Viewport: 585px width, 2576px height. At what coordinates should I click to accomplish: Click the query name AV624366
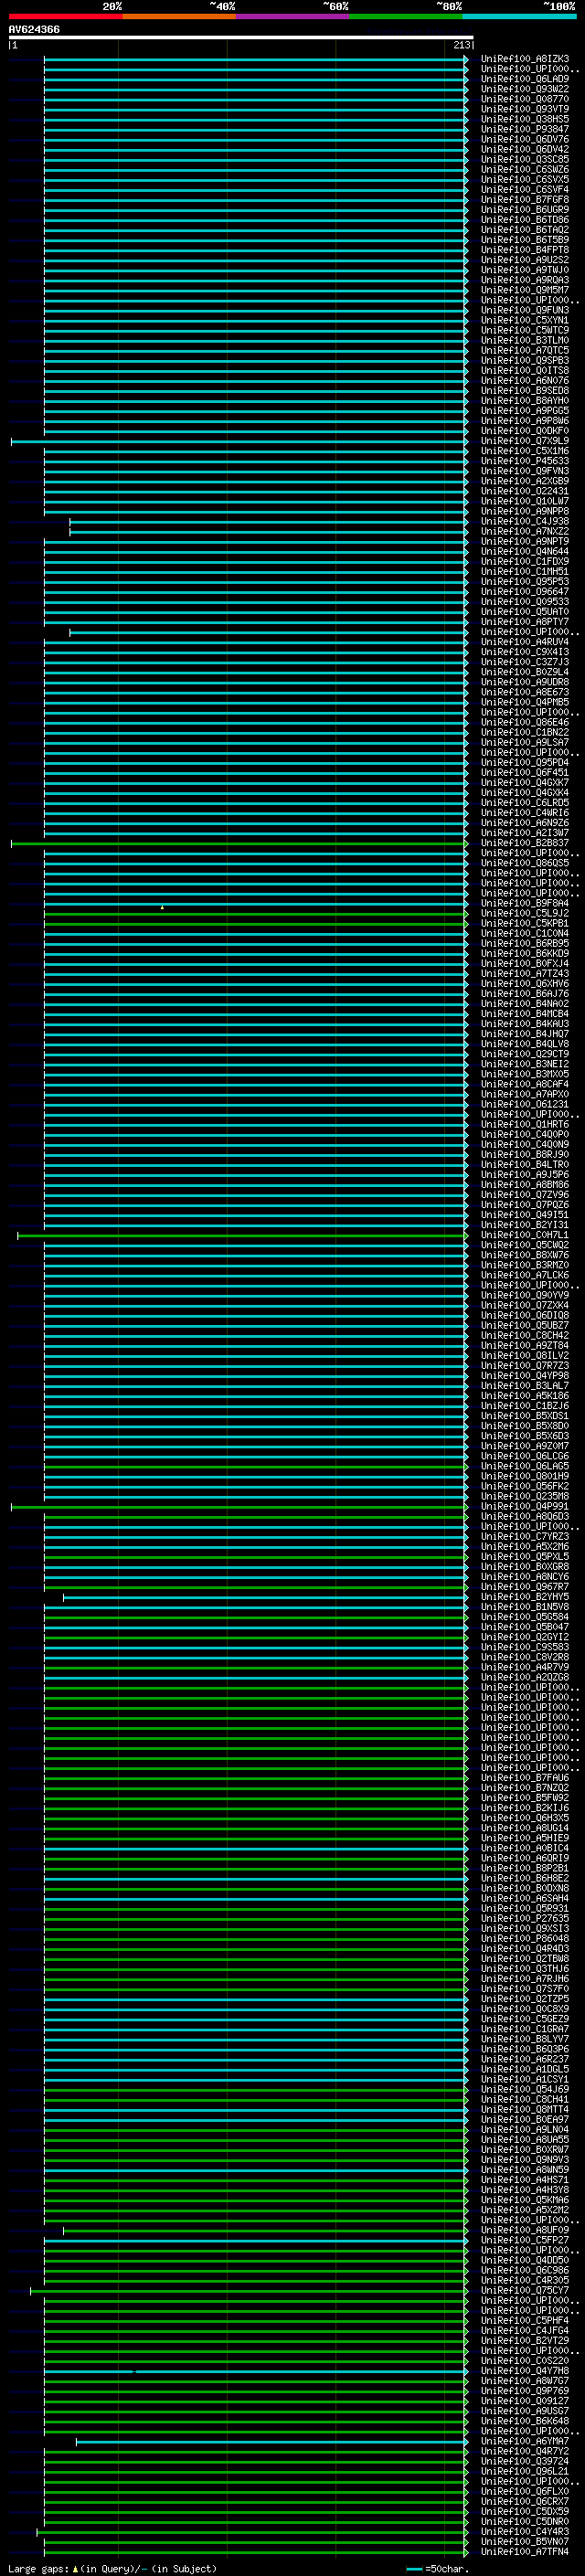34,29
